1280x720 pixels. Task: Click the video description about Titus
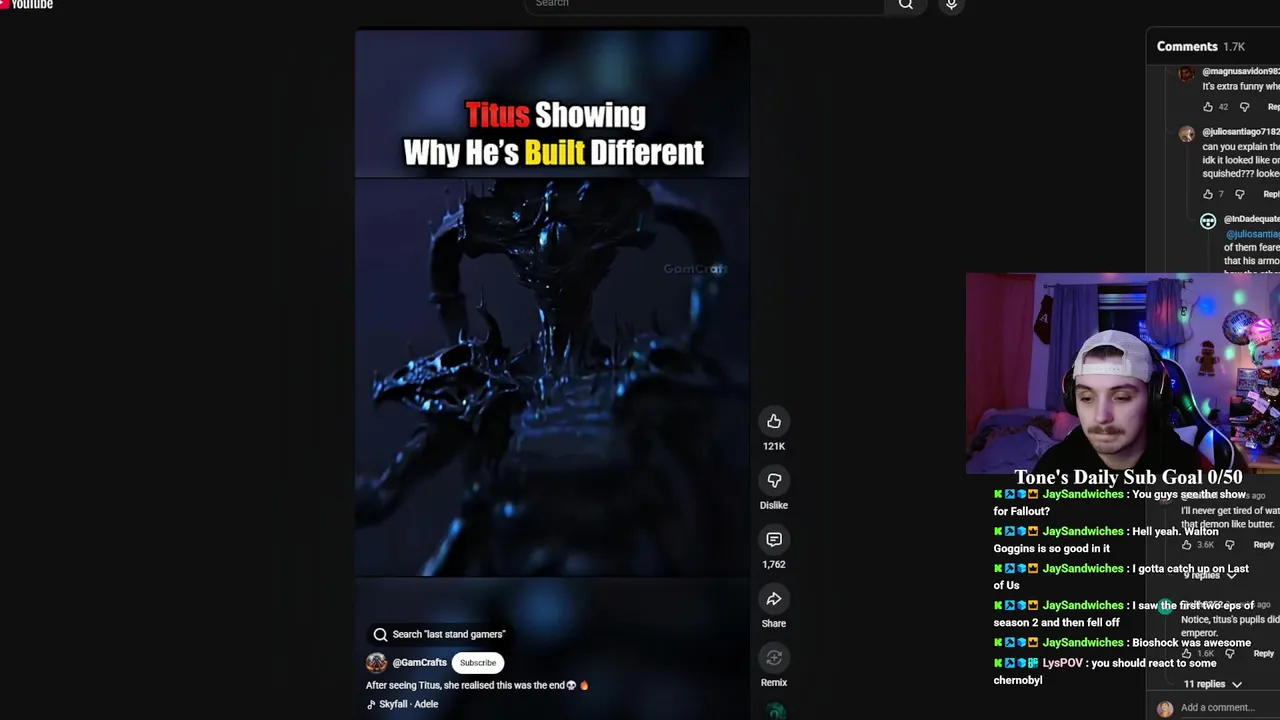click(x=477, y=685)
